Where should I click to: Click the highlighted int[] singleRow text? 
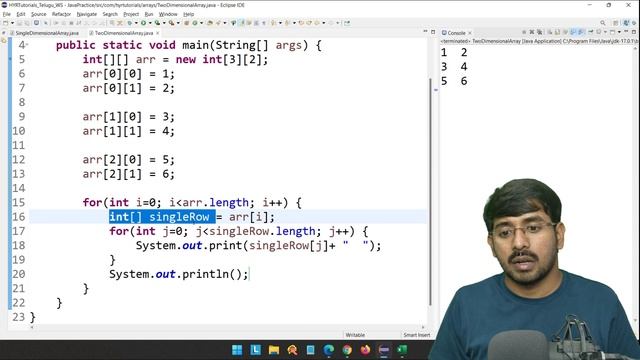click(162, 217)
